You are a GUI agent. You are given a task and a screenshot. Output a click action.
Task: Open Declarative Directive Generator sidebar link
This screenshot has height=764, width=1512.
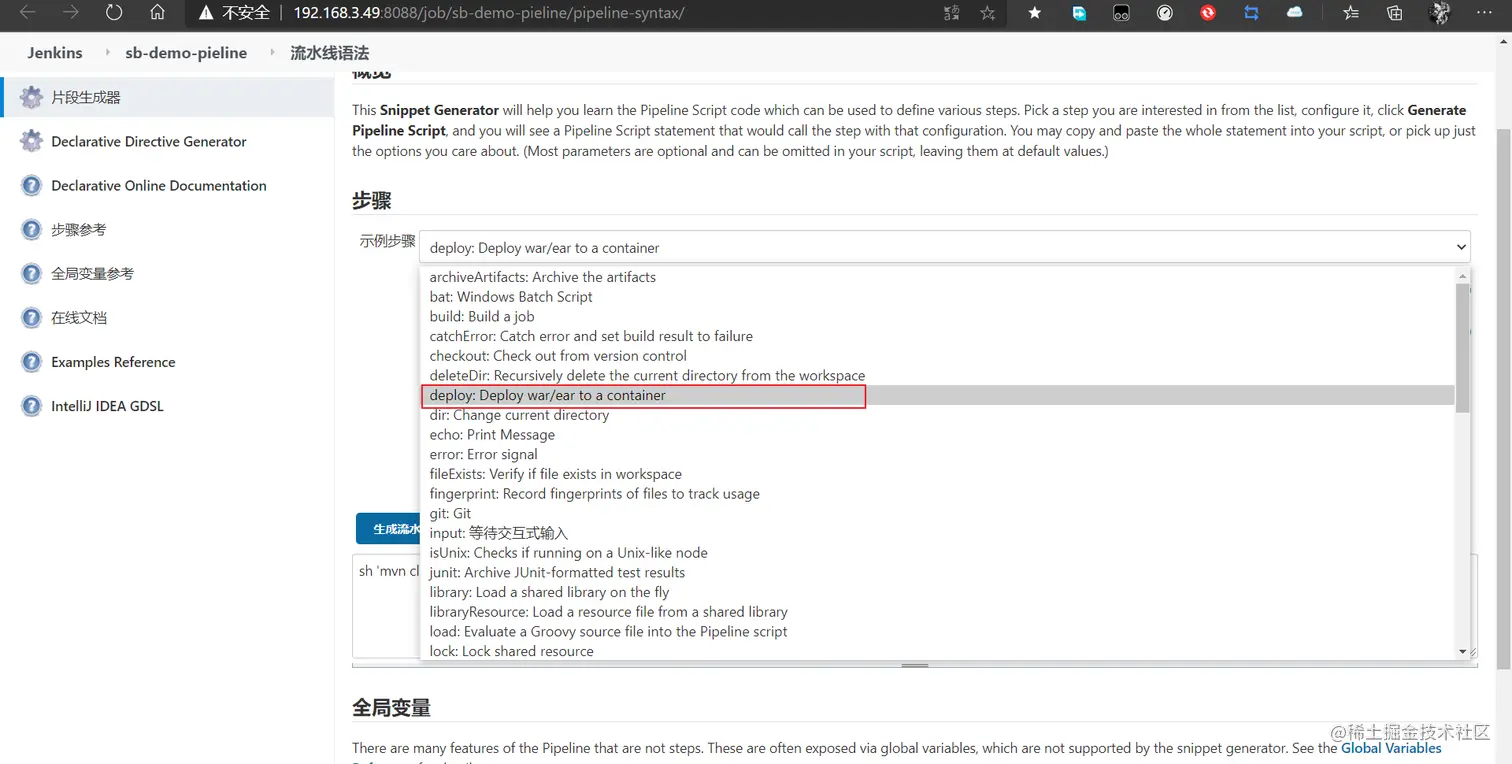149,141
